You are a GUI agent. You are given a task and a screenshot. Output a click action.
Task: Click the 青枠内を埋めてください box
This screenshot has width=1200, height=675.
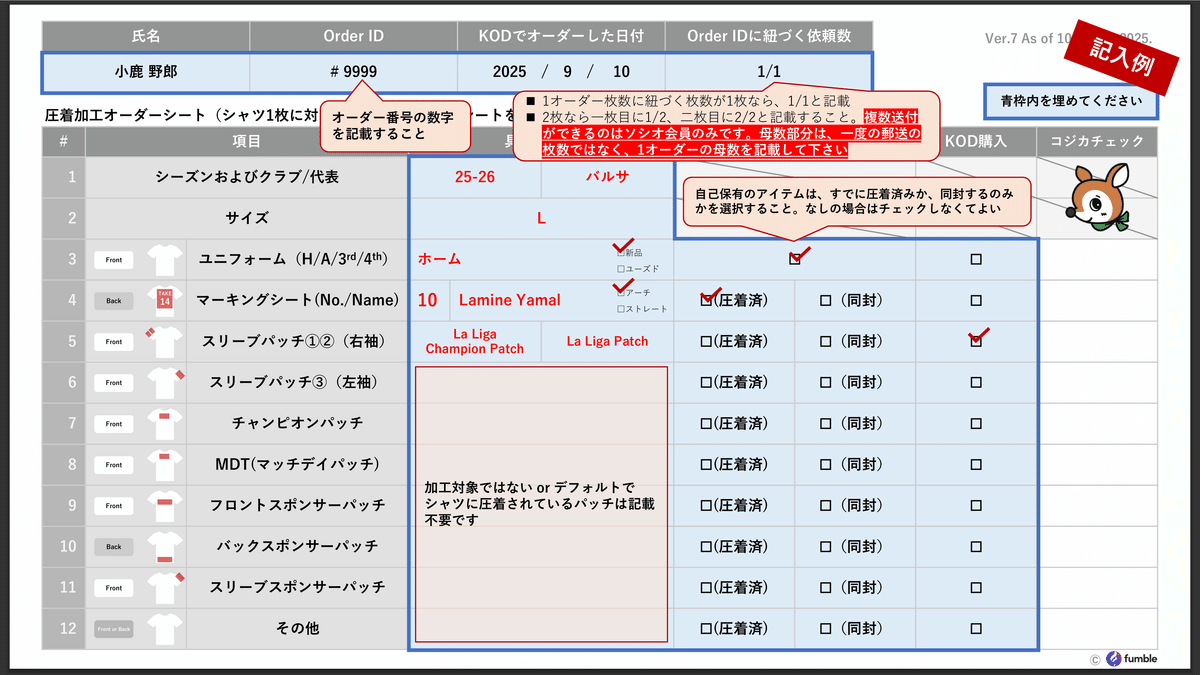click(1071, 101)
